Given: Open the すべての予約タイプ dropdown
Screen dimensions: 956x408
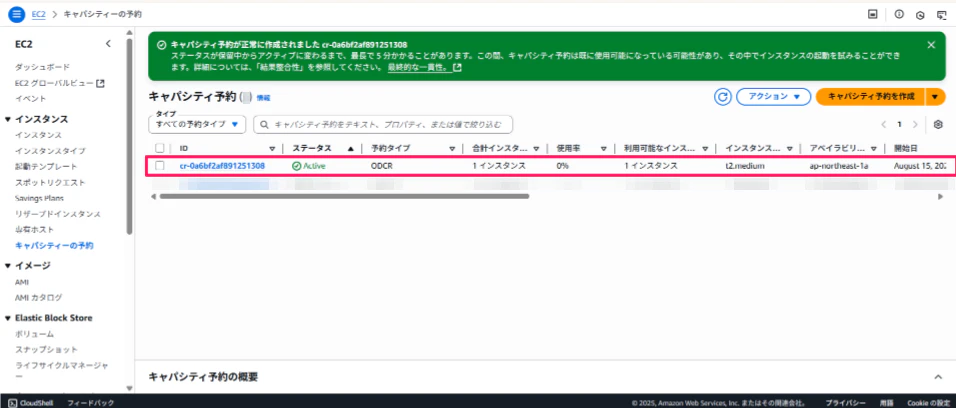Looking at the screenshot, I should [197, 124].
